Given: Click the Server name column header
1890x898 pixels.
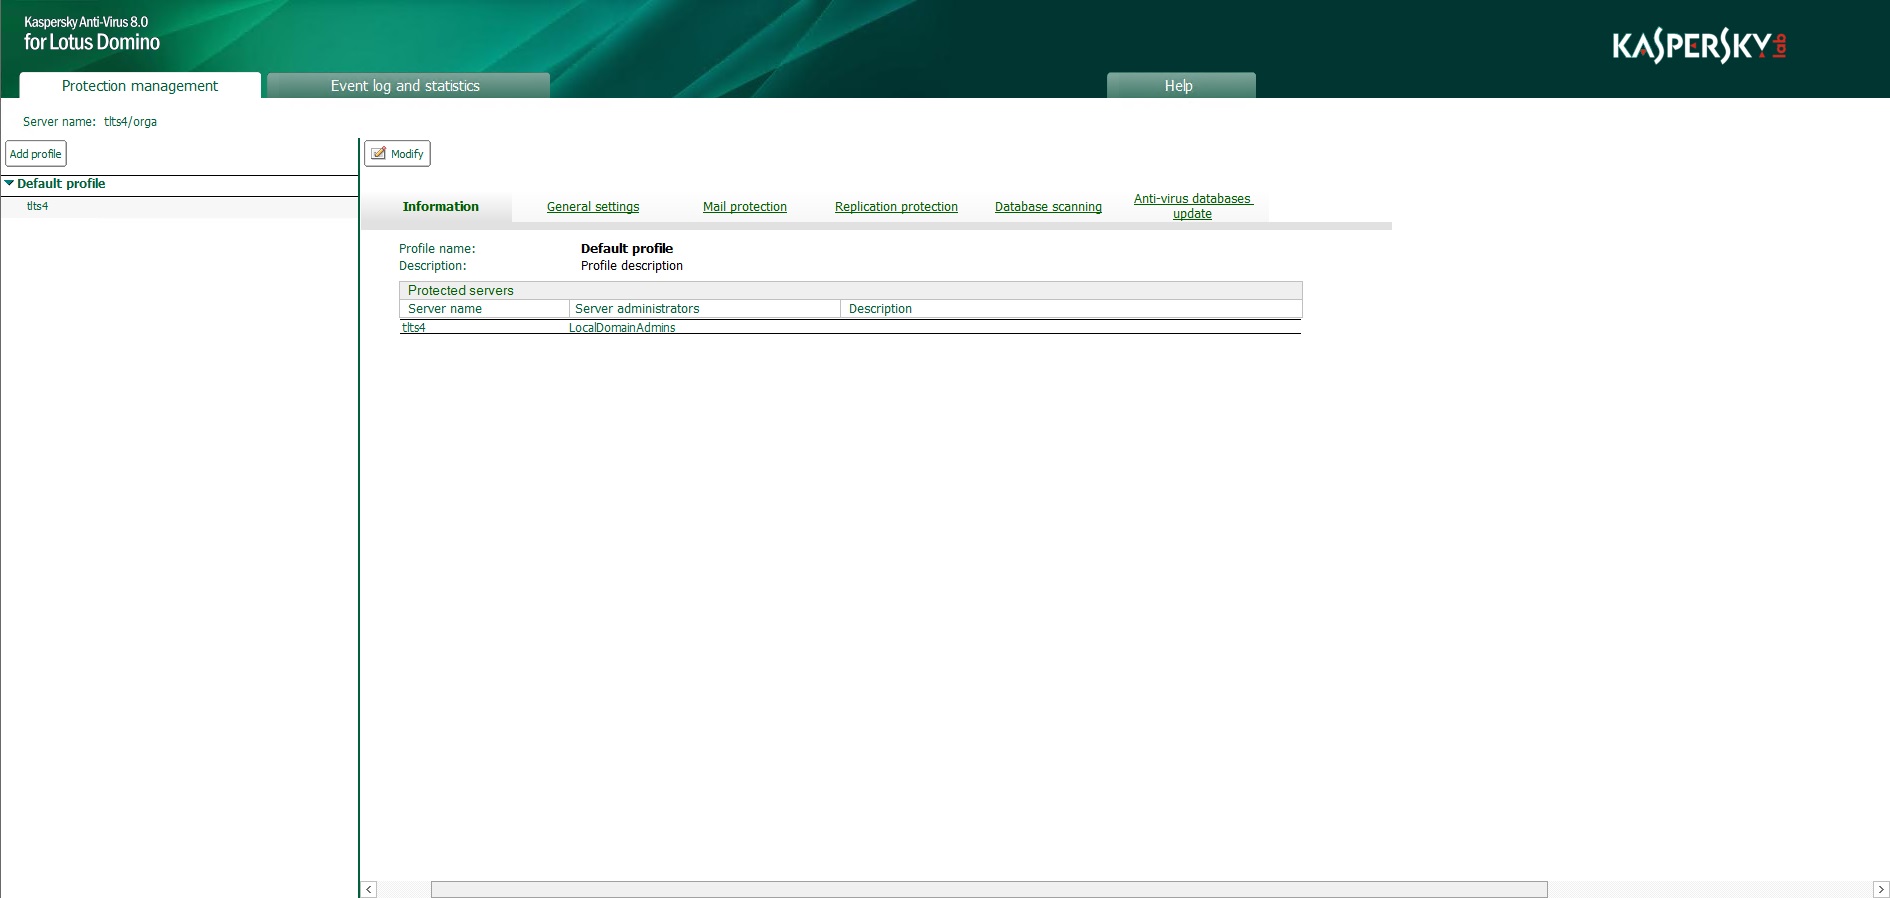Looking at the screenshot, I should [445, 309].
